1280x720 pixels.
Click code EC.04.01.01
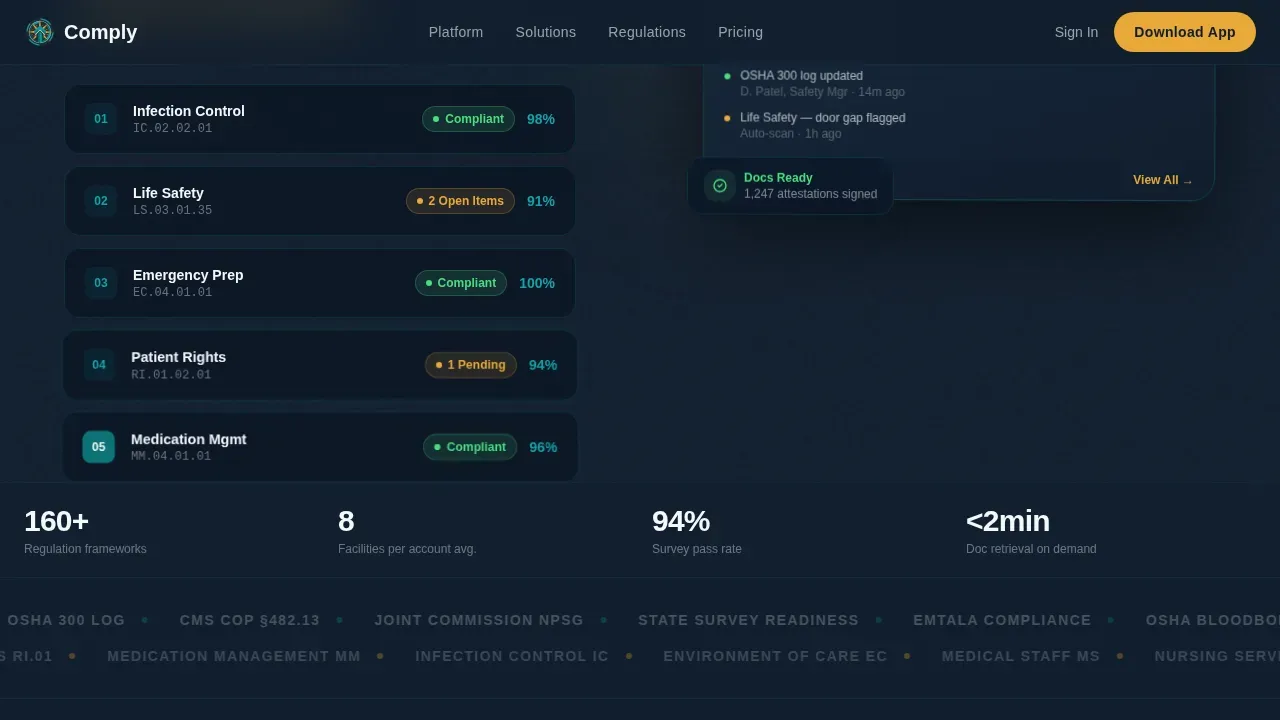pyautogui.click(x=173, y=293)
